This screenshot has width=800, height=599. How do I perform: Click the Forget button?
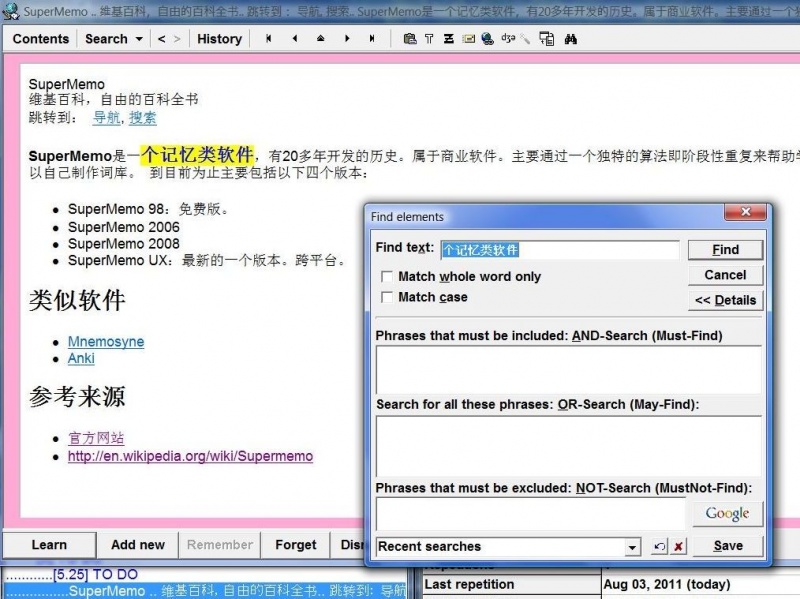pyautogui.click(x=296, y=545)
